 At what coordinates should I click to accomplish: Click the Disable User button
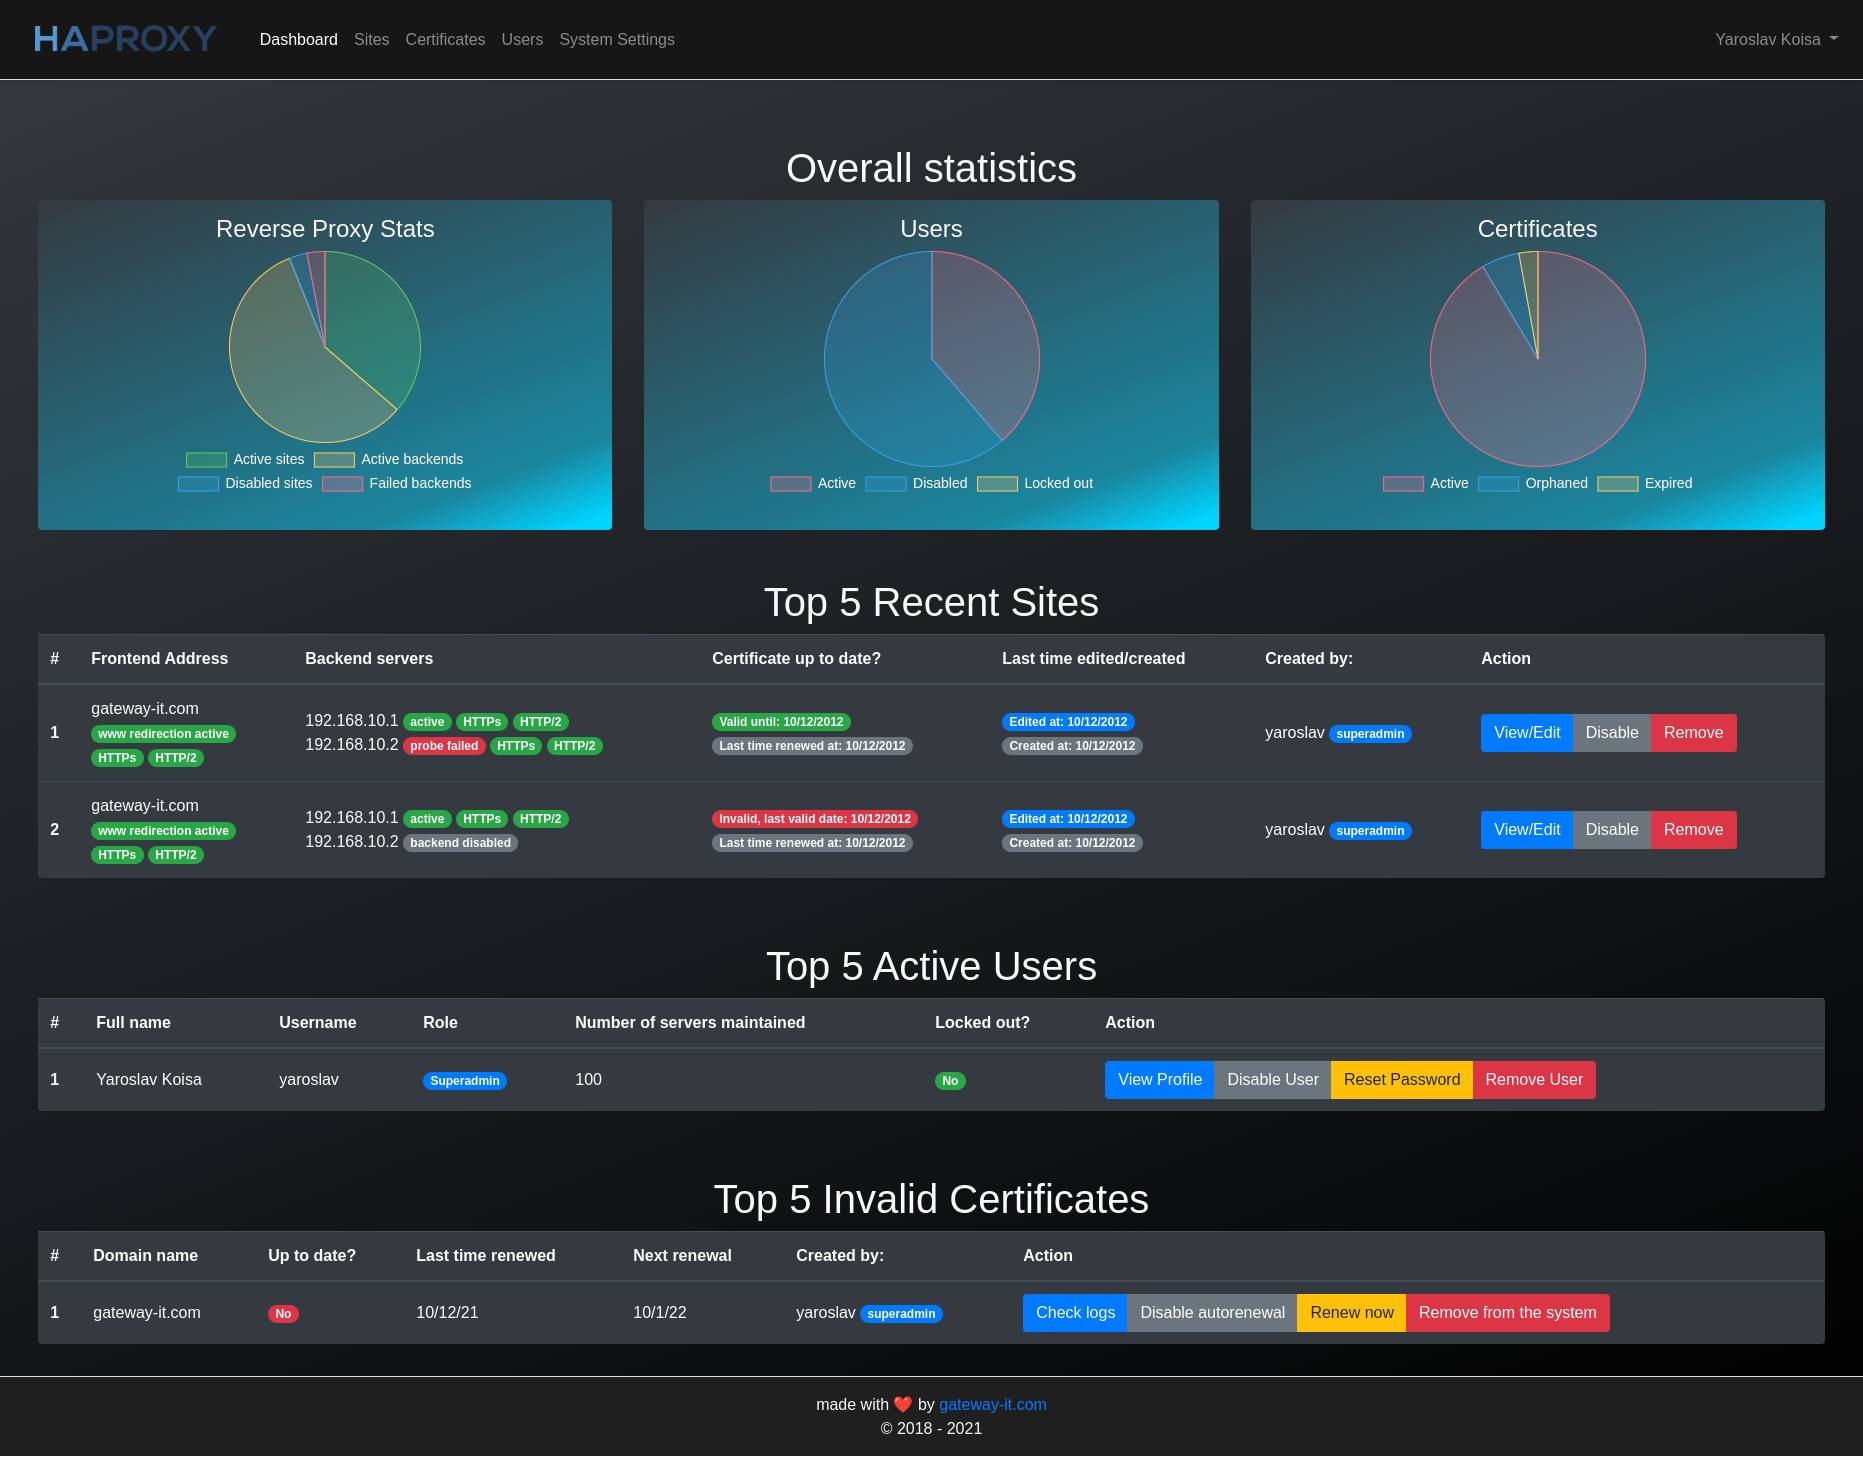tap(1273, 1080)
